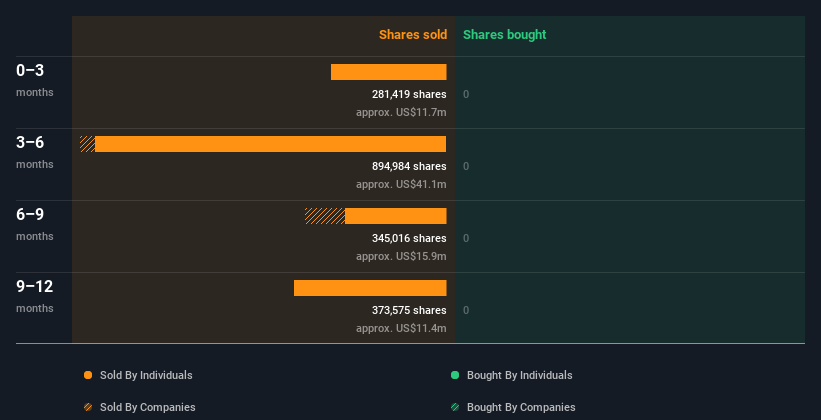Click the 3–6 period label
Viewport: 821px width, 420px height.
[30, 142]
